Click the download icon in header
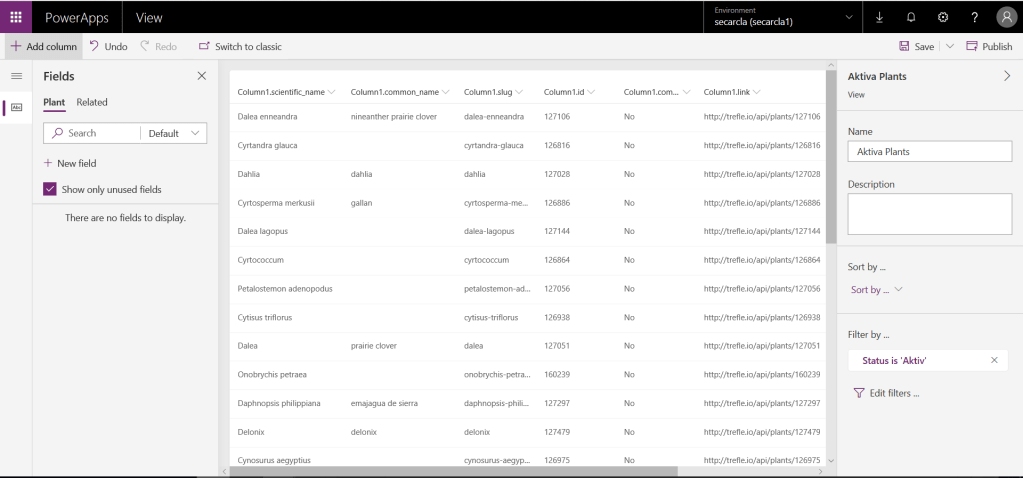This screenshot has width=1023, height=478. [880, 17]
